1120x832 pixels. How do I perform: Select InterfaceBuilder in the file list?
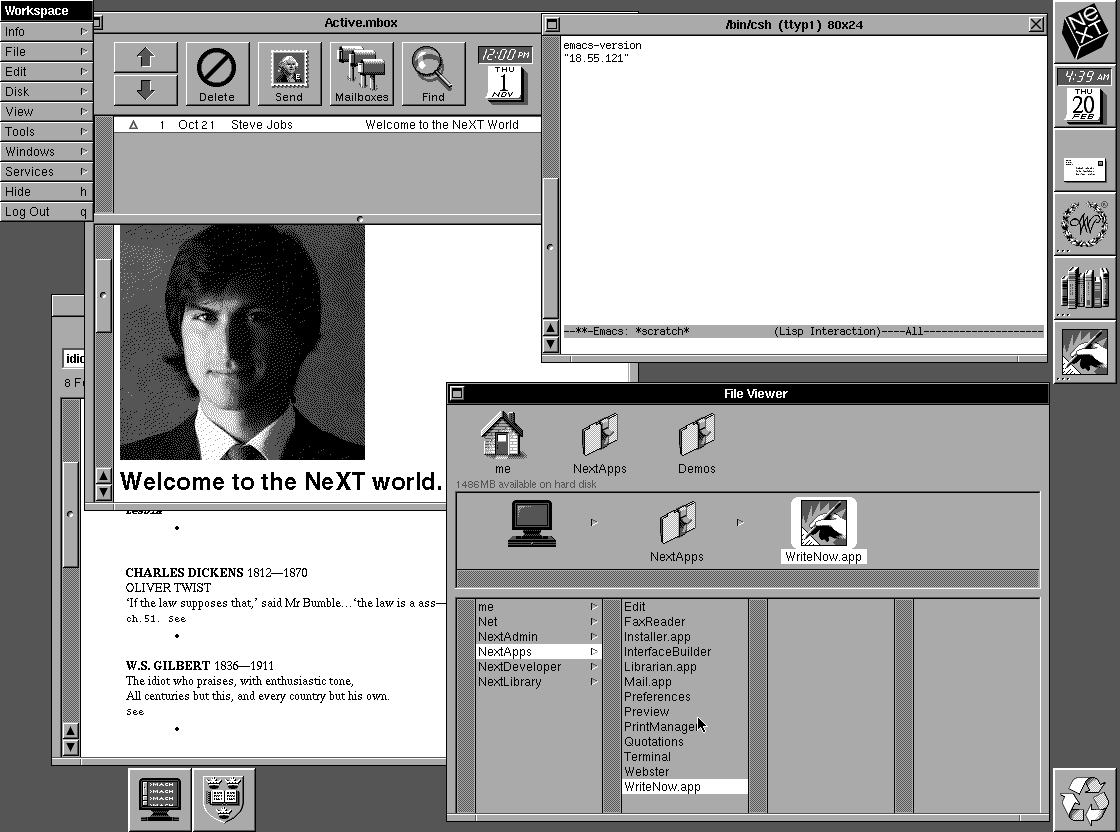[685, 652]
